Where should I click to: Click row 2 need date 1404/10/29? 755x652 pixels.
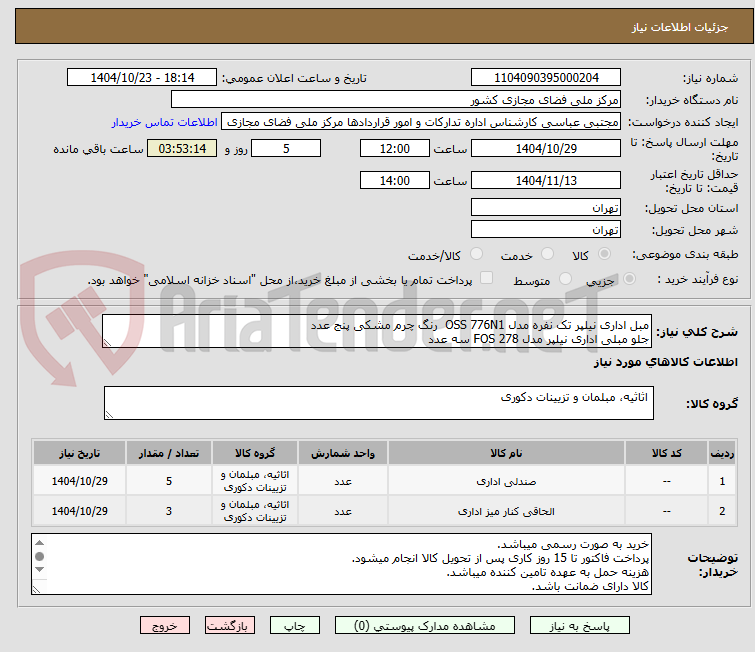tap(79, 511)
